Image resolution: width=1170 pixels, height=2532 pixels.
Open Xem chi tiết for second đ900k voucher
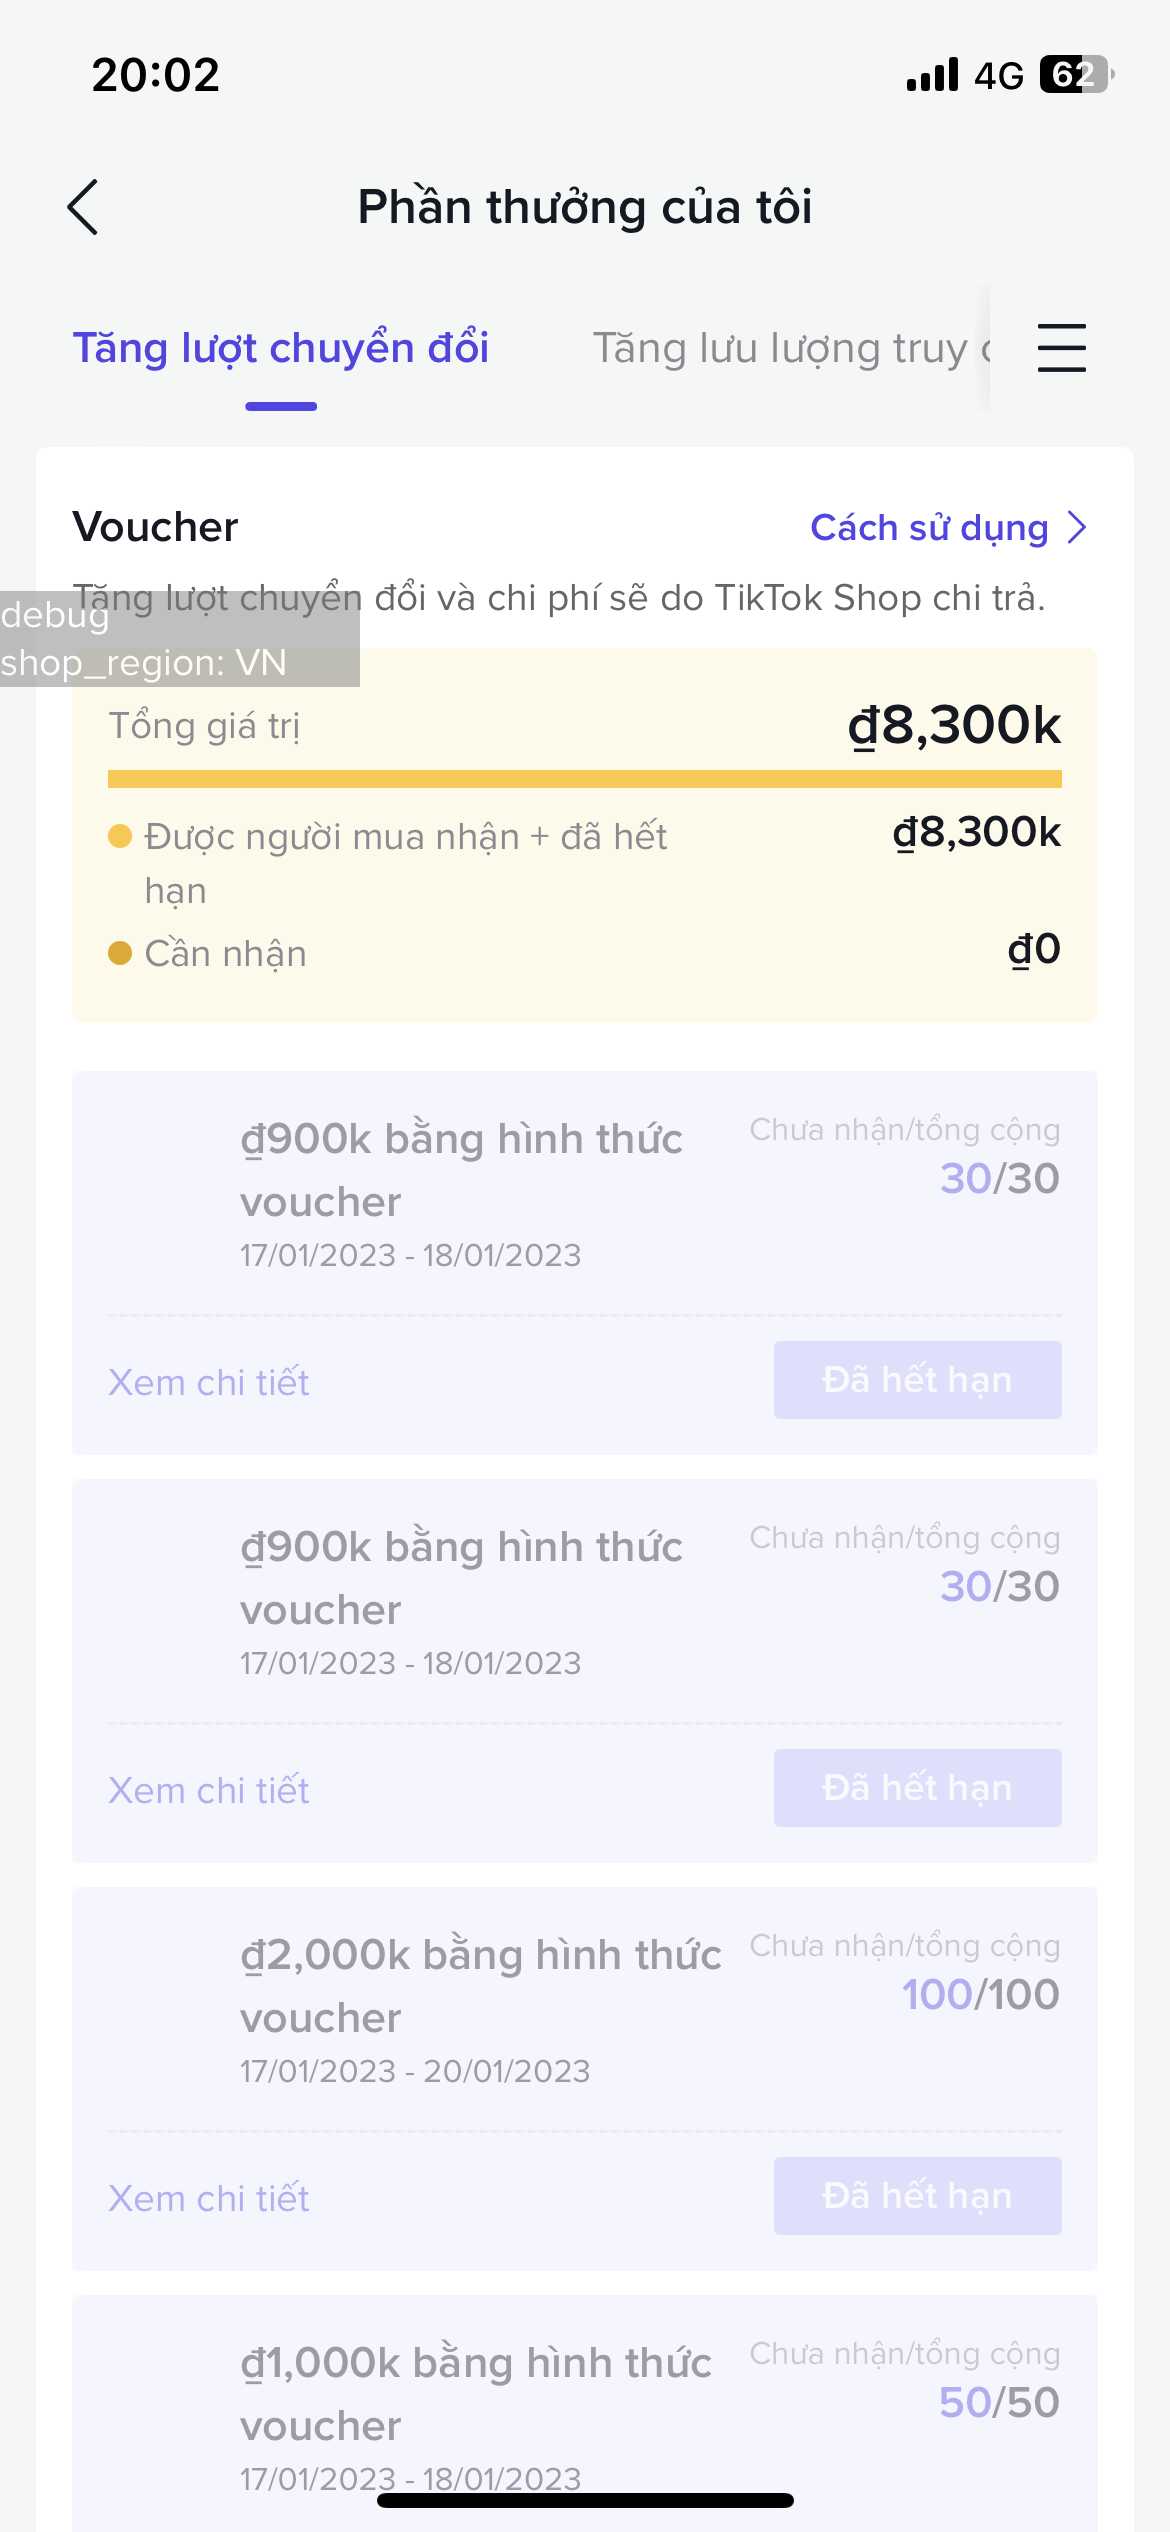tap(209, 1790)
